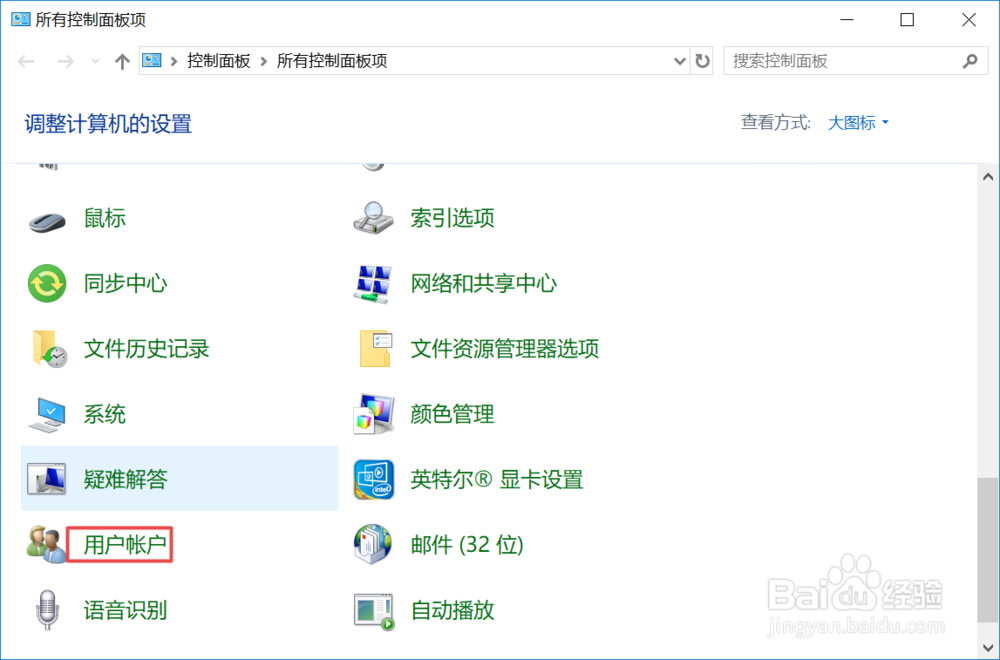Expand the address bar history chevron
This screenshot has width=1000, height=660.
[x=679, y=60]
